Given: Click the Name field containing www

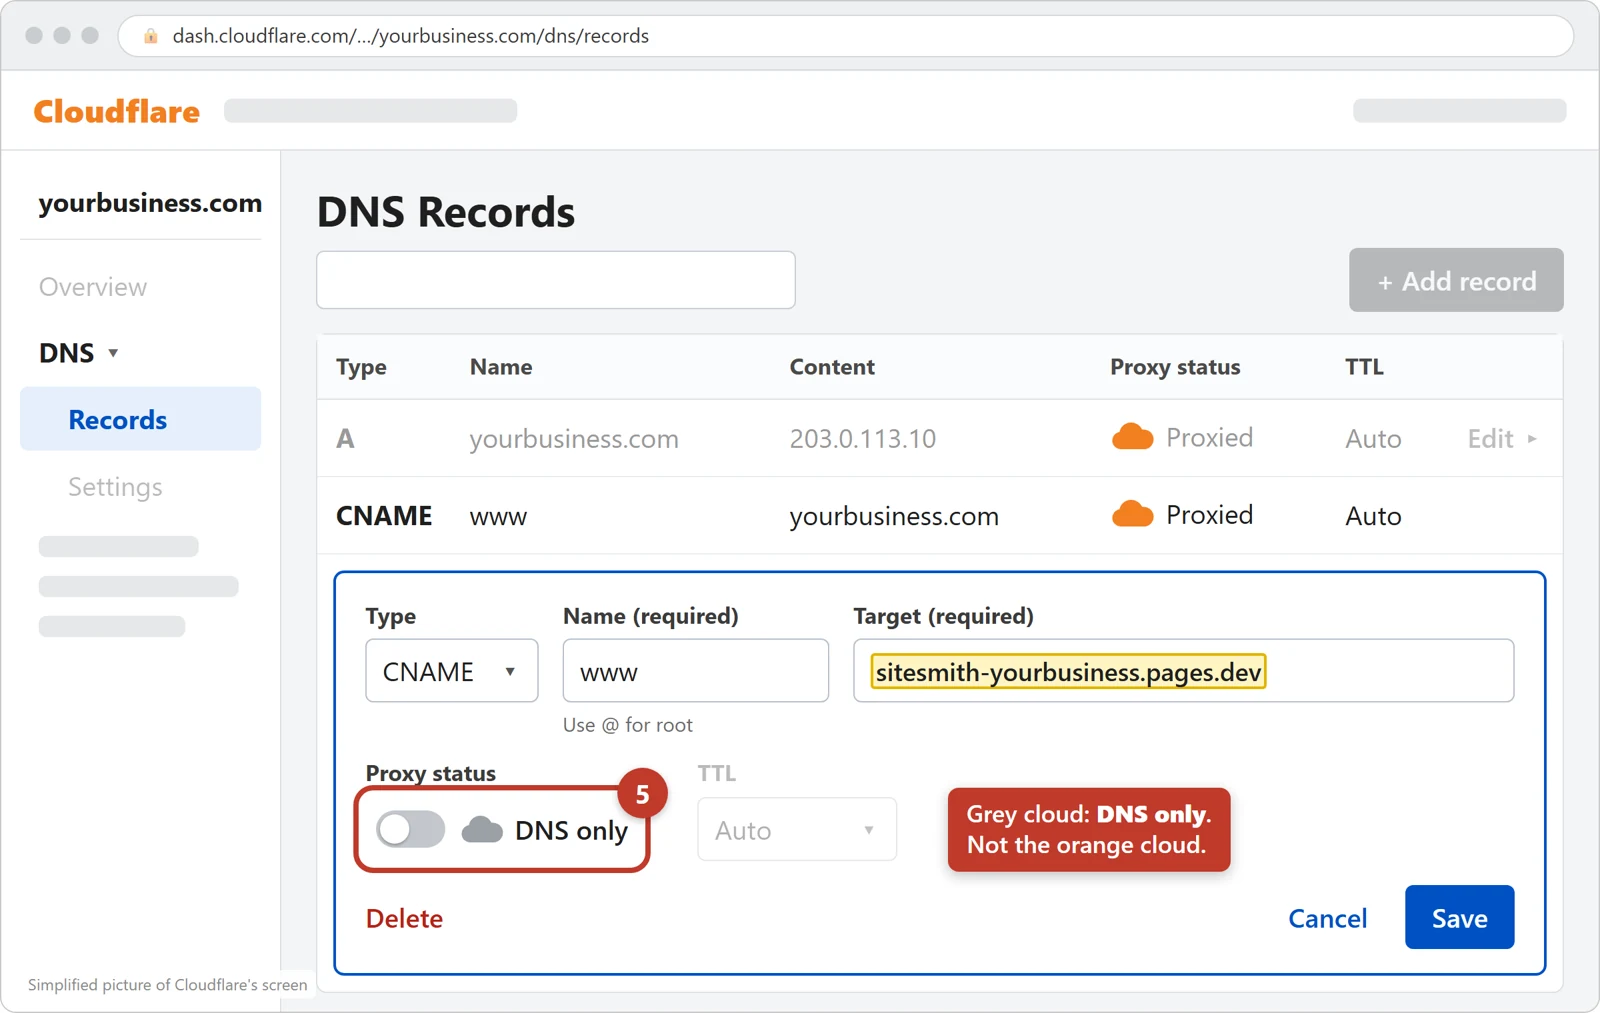Looking at the screenshot, I should (x=696, y=671).
